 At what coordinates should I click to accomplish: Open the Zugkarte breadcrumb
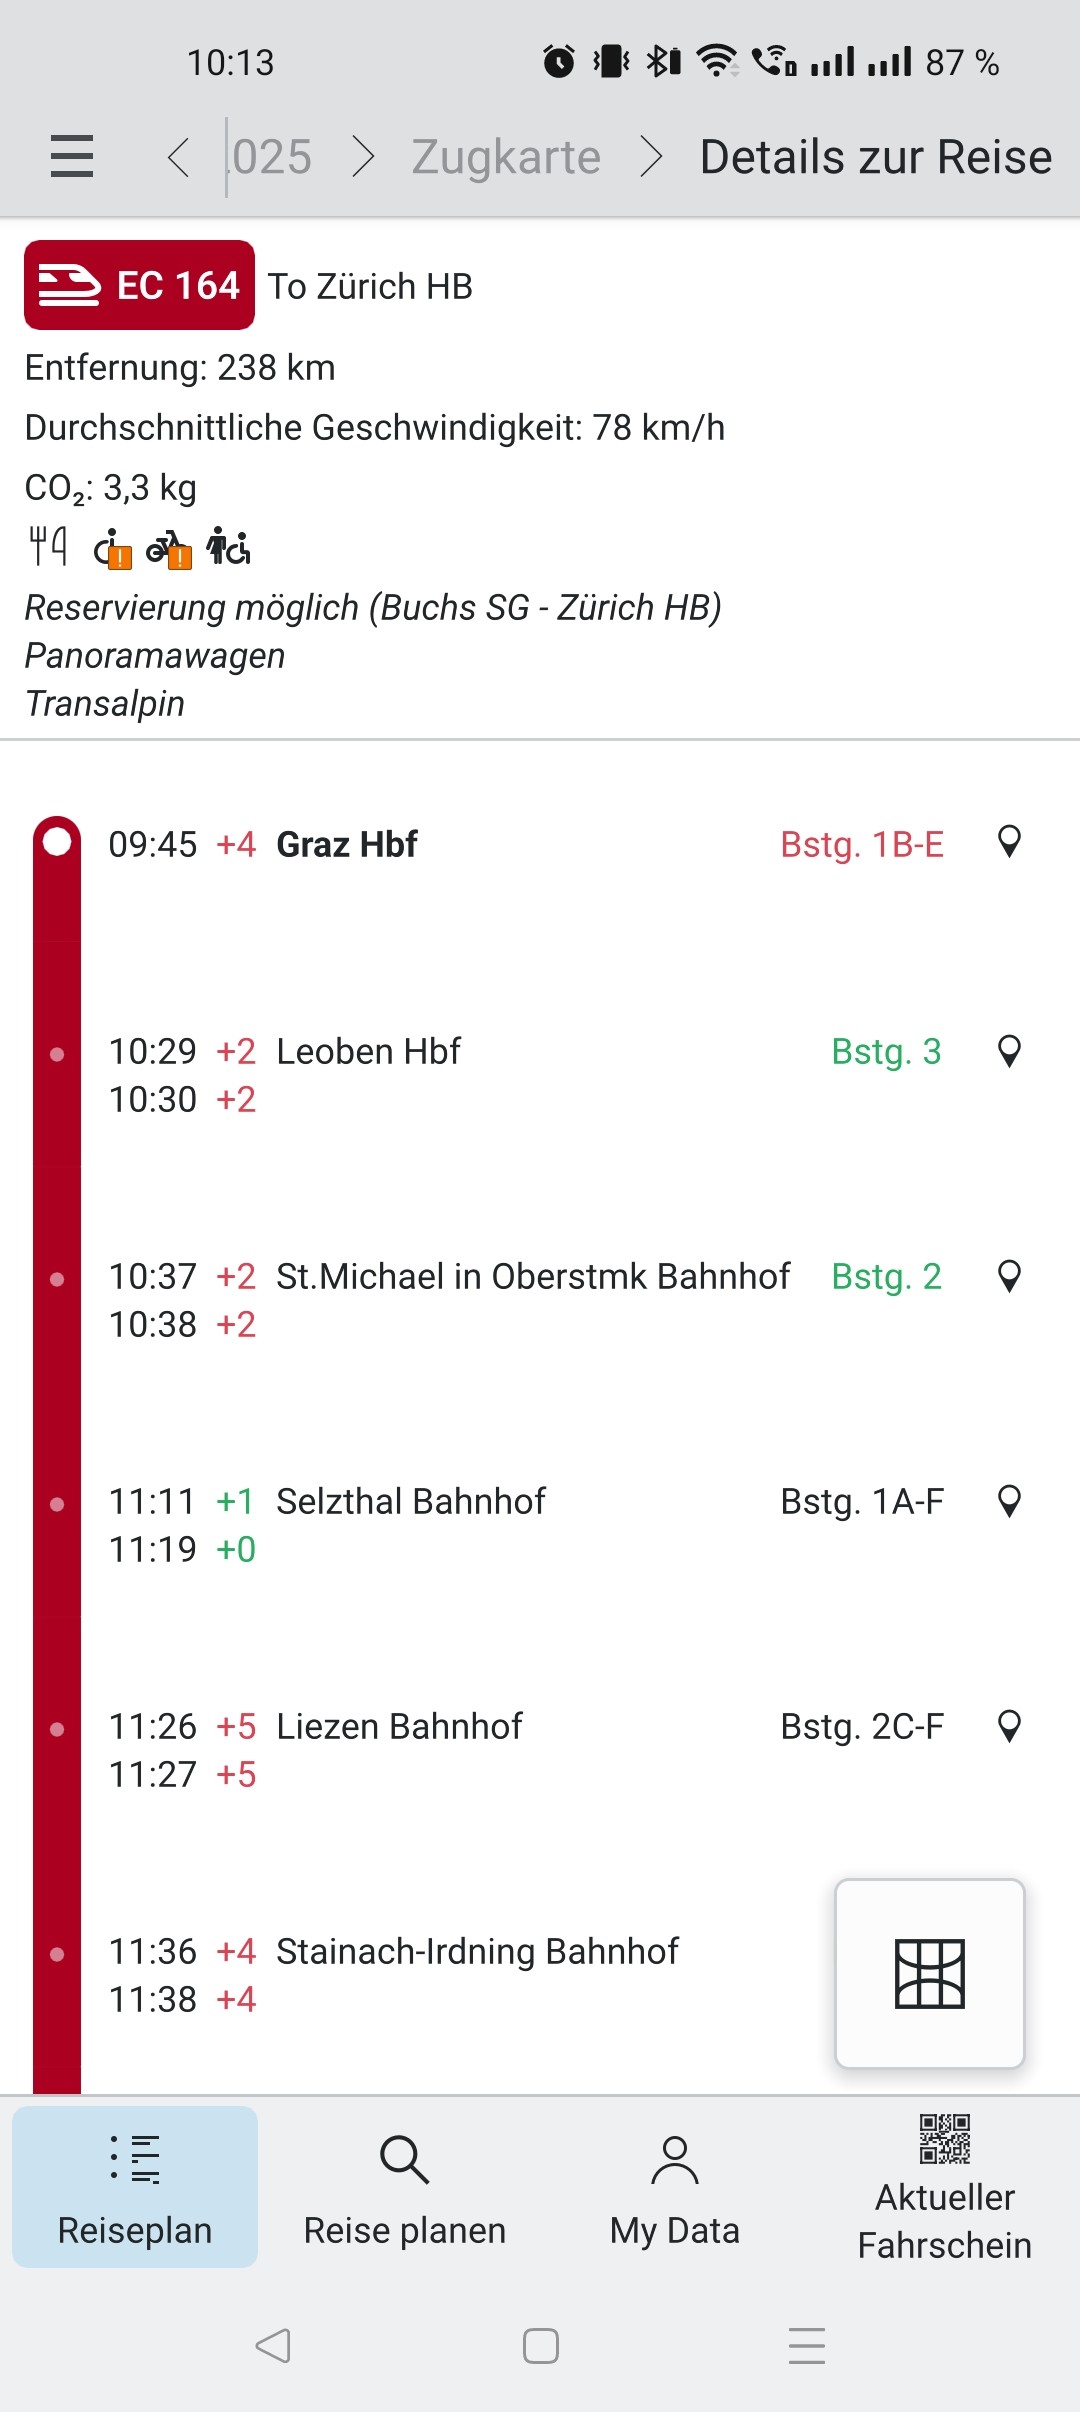[x=506, y=157]
